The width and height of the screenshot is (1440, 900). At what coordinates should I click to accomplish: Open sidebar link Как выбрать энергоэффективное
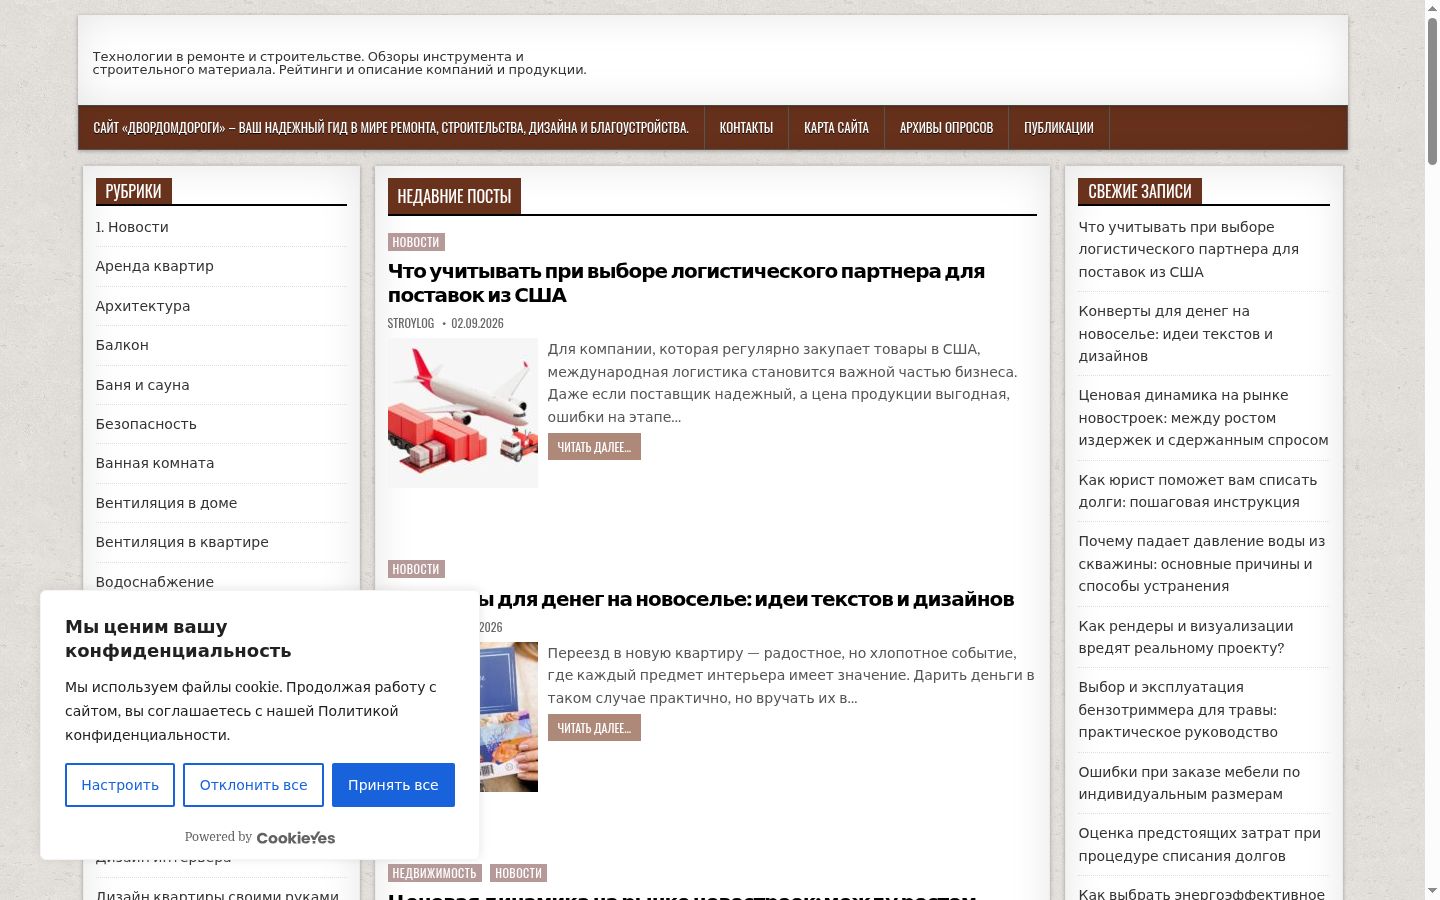tap(1201, 894)
